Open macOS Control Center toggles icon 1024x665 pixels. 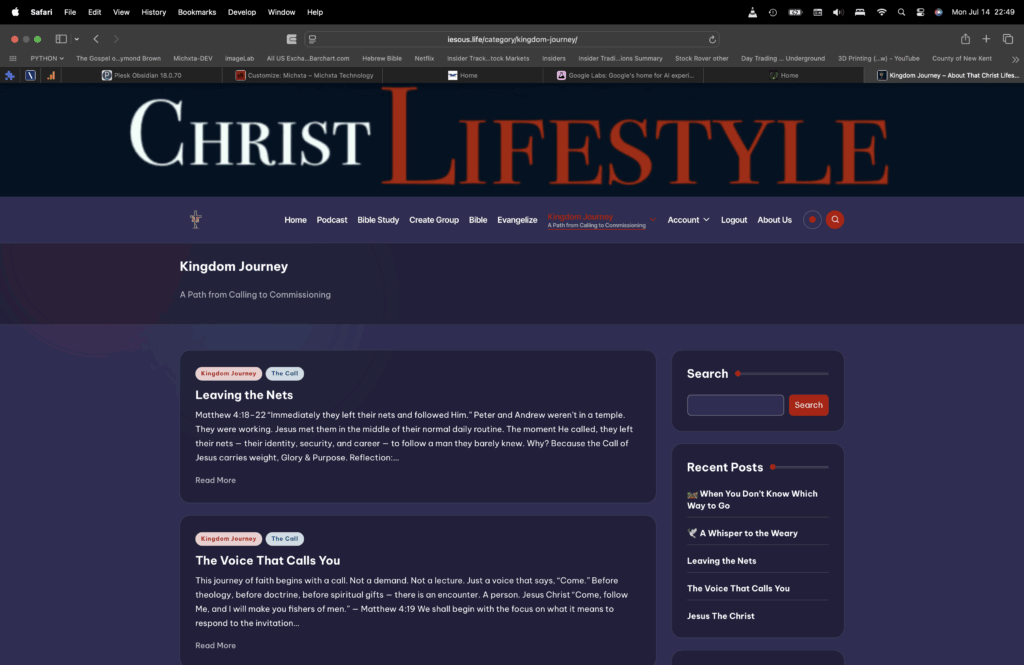tap(920, 12)
